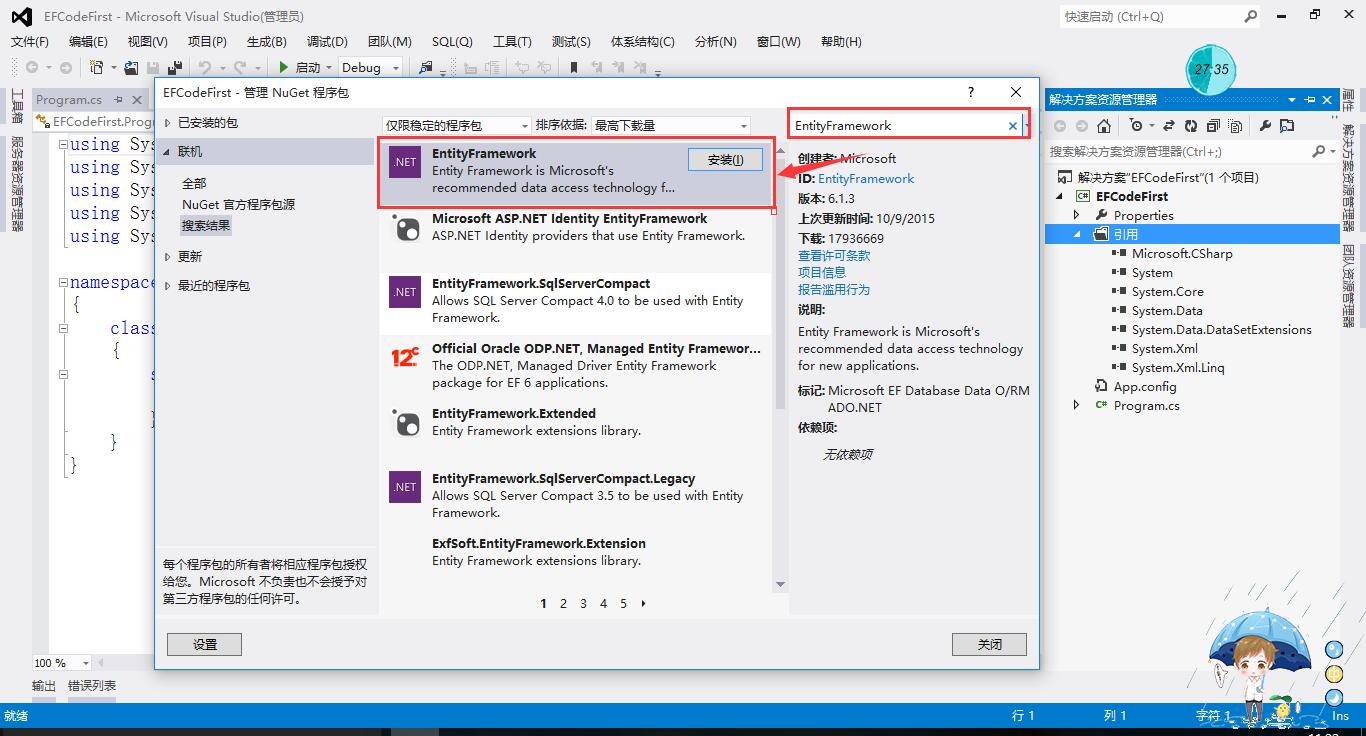This screenshot has height=736, width=1366.
Task: Click the Show All Files icon
Action: click(1236, 126)
